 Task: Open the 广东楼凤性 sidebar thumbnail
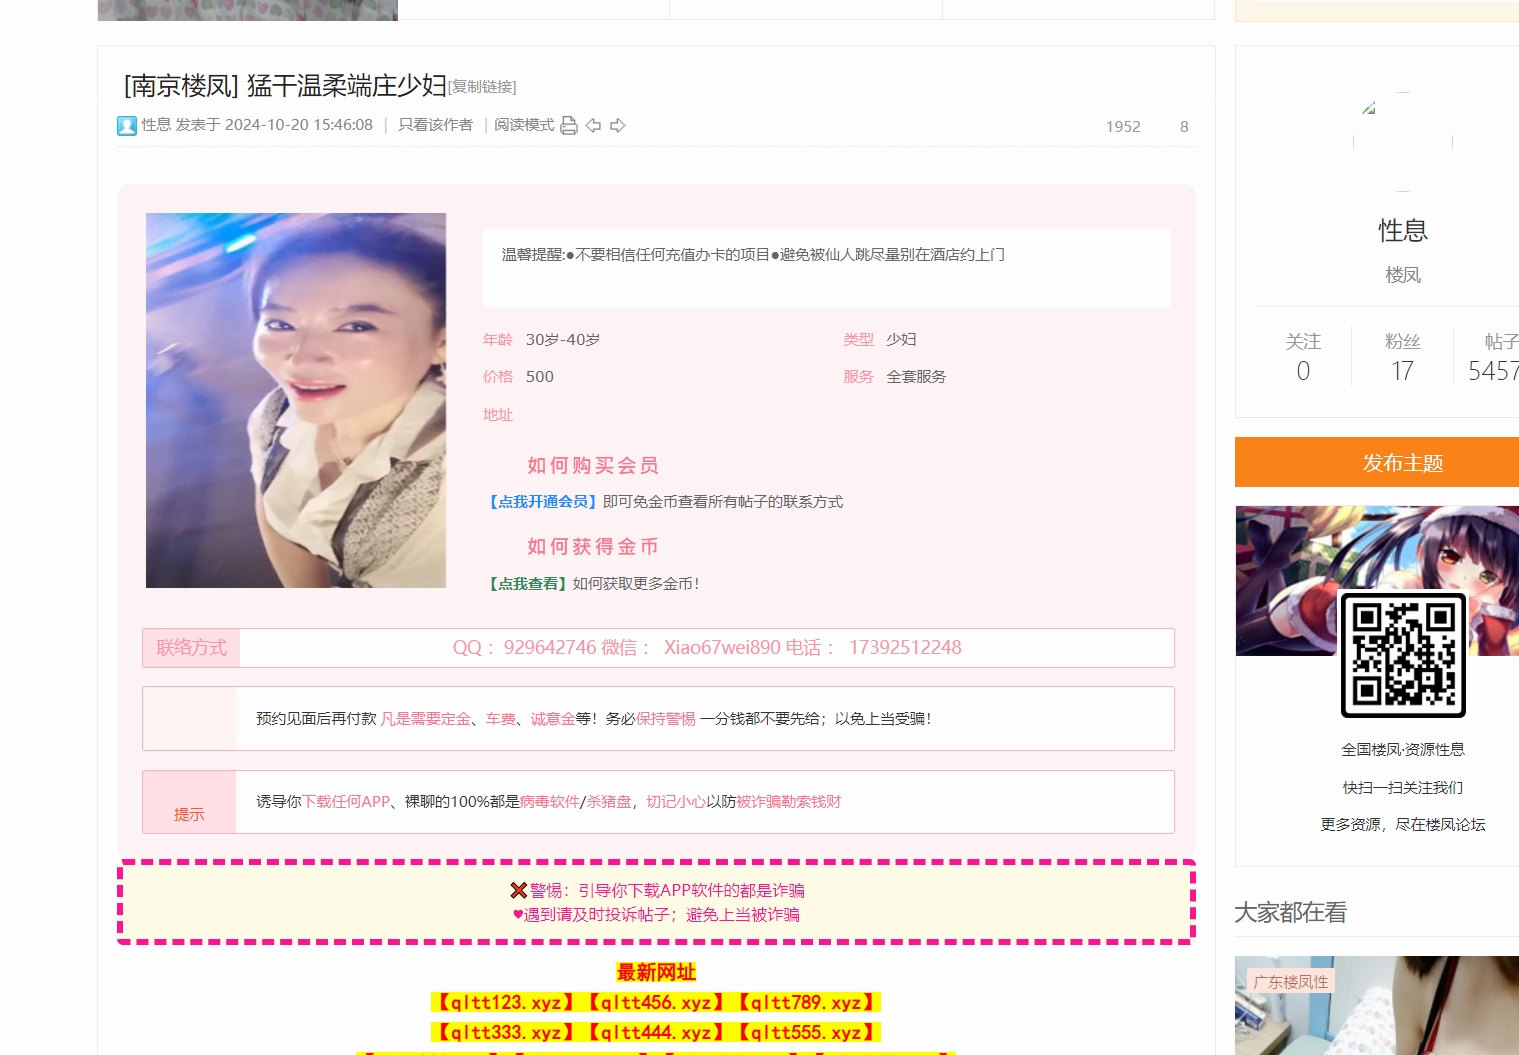tap(1376, 1006)
